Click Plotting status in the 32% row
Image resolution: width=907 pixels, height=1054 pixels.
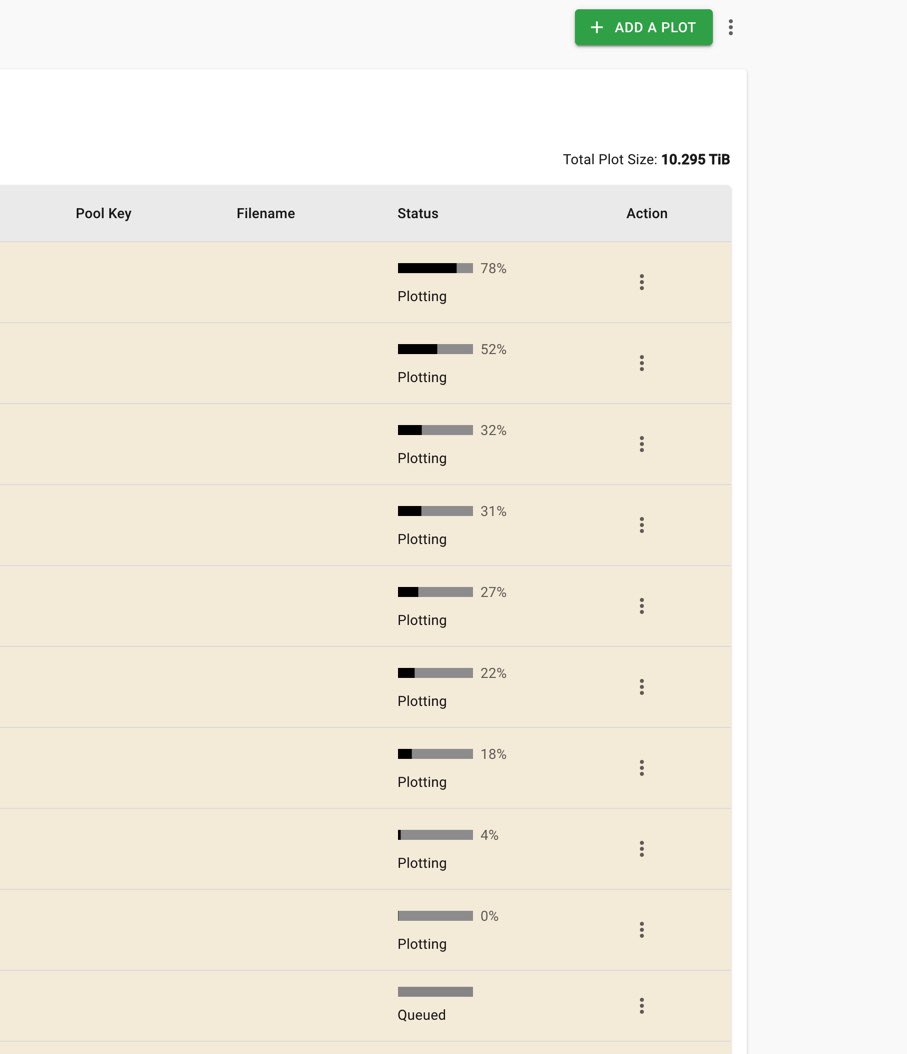(x=422, y=458)
